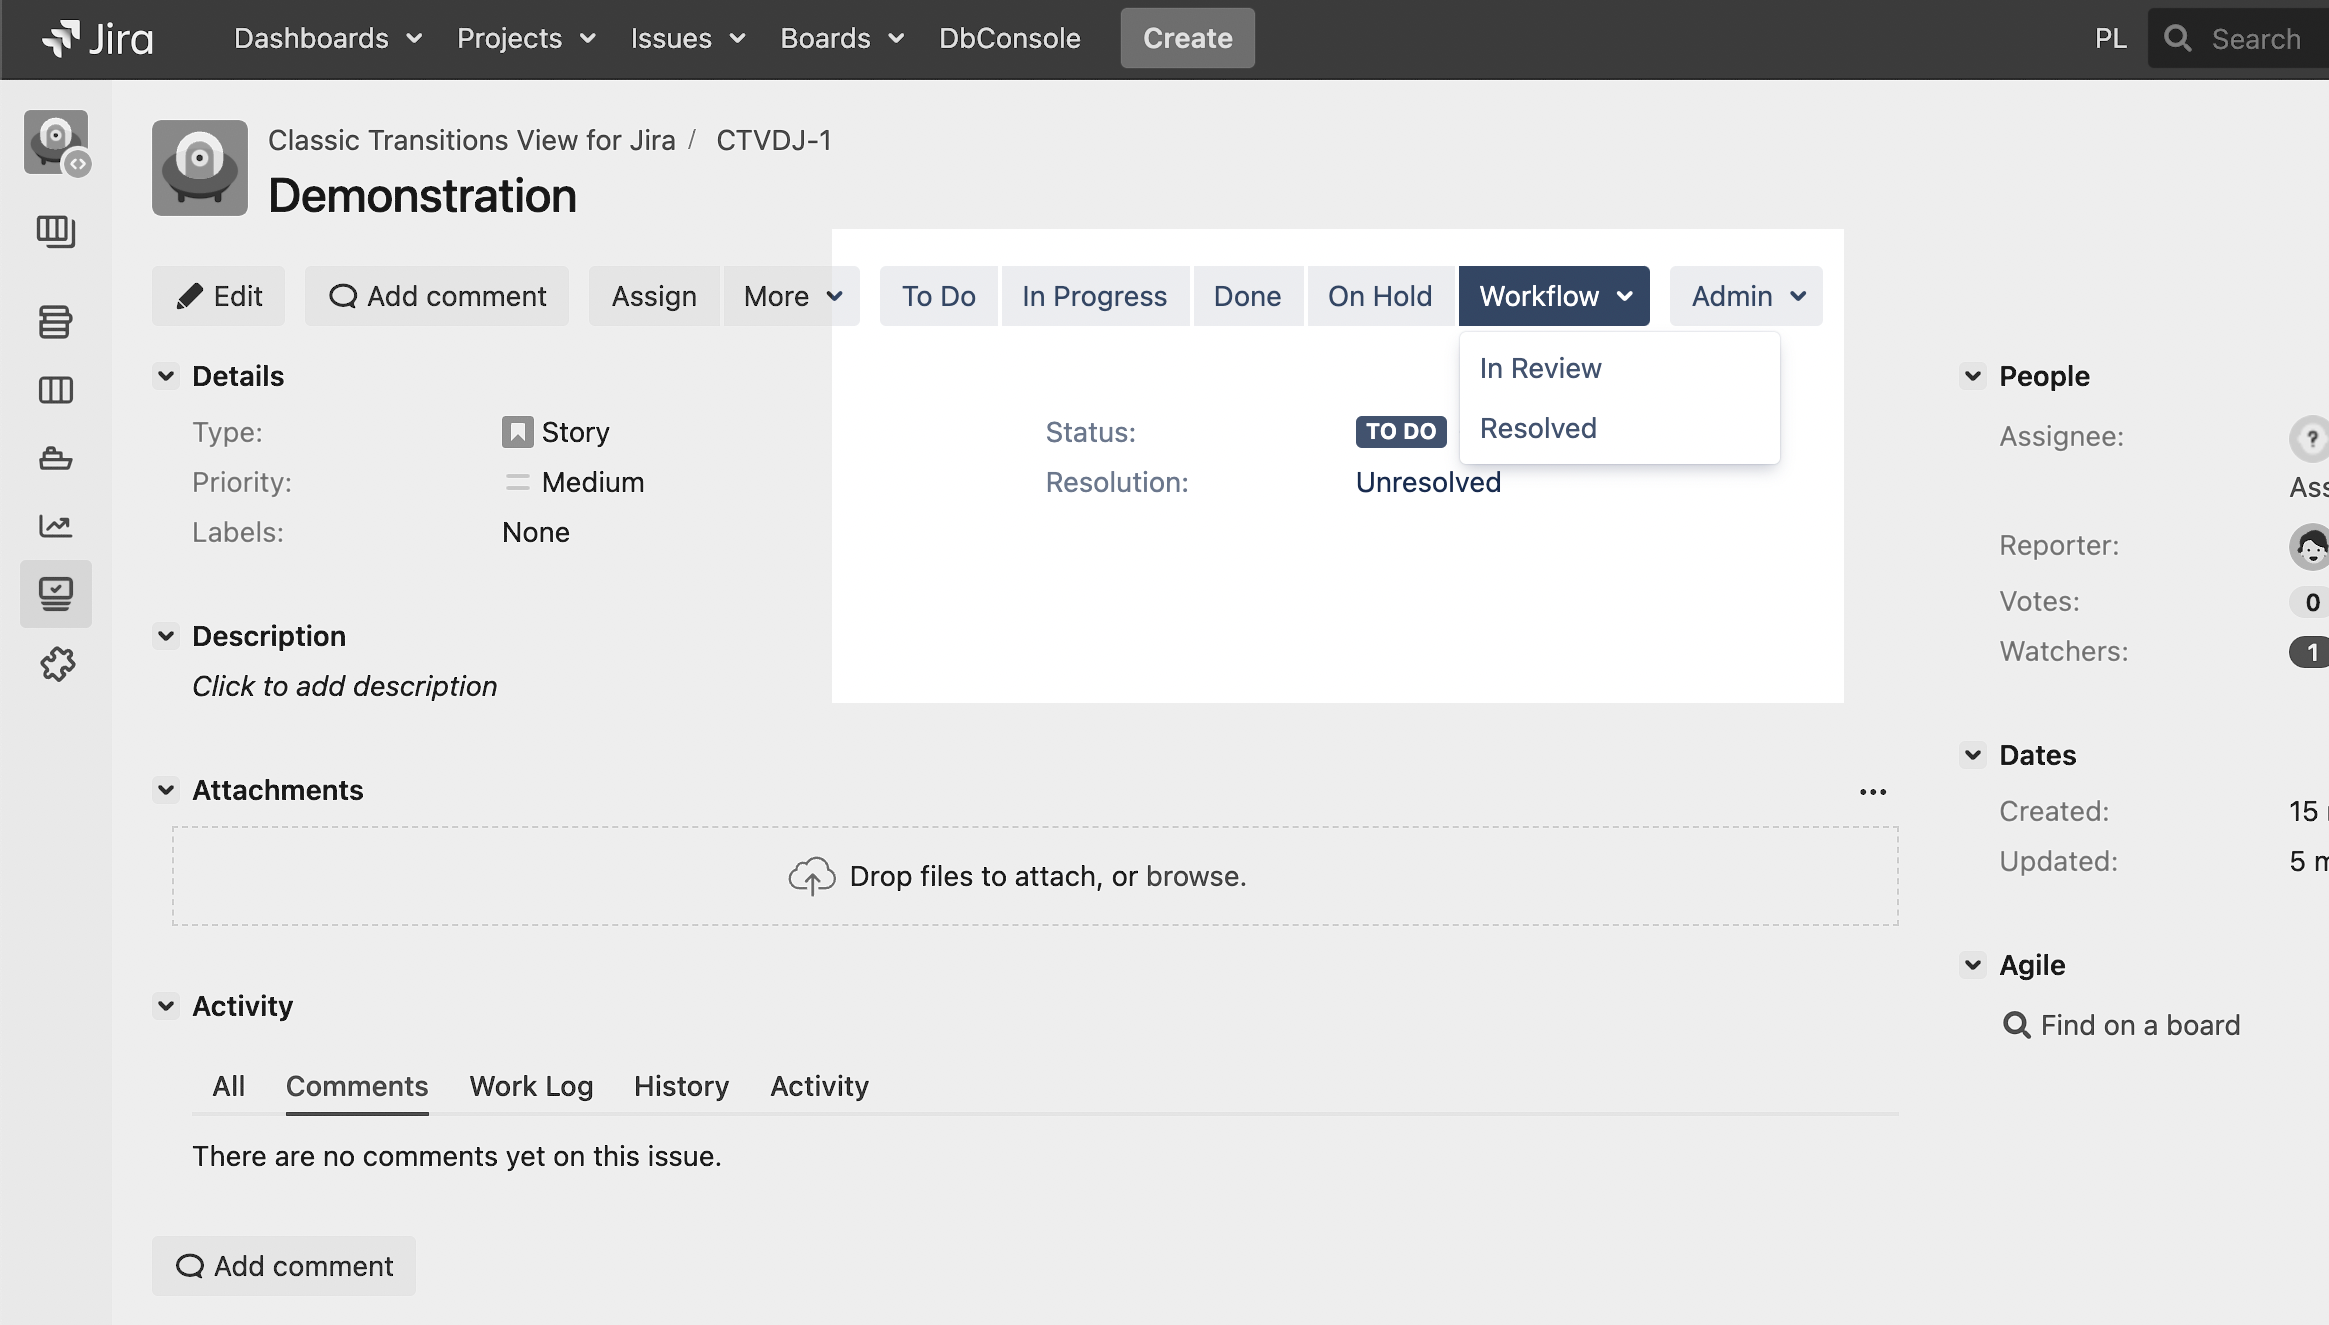Switch to the History tab

[681, 1086]
